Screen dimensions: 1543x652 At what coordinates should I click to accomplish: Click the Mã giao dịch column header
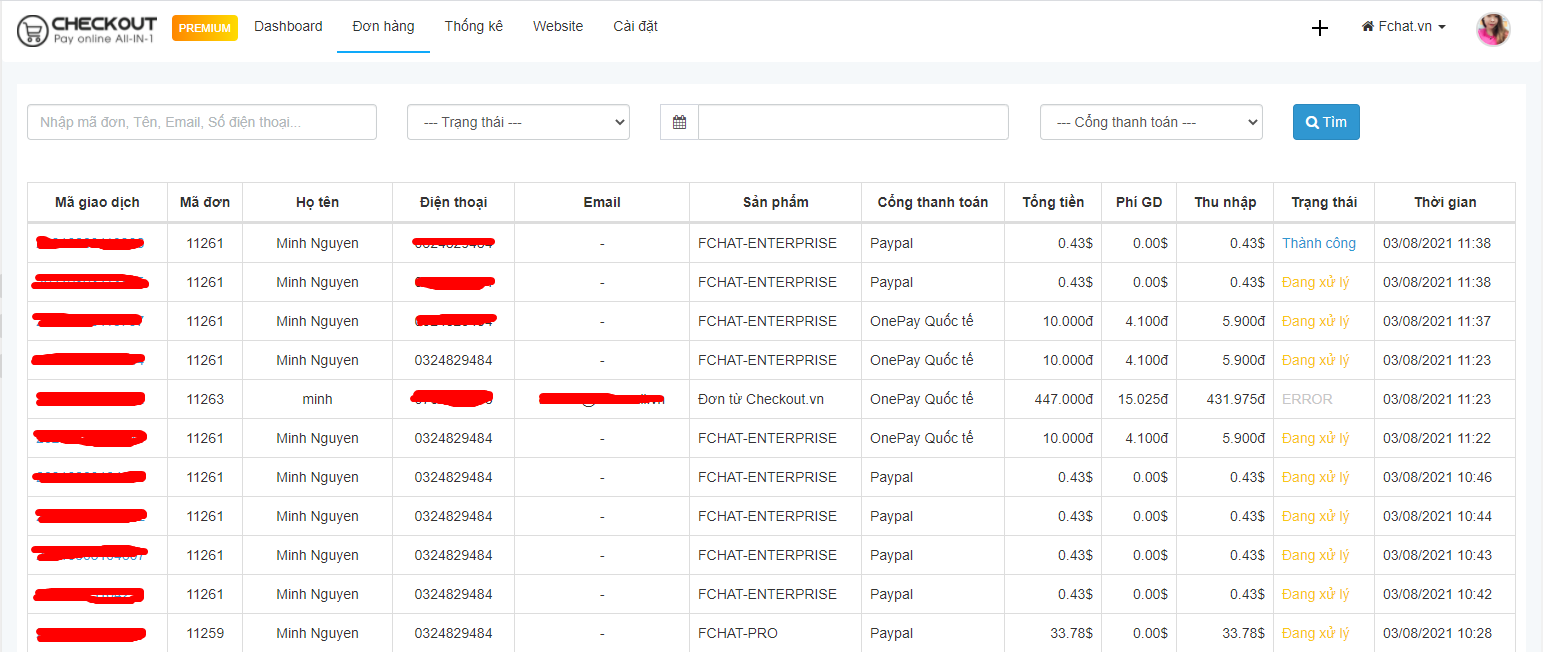(97, 202)
